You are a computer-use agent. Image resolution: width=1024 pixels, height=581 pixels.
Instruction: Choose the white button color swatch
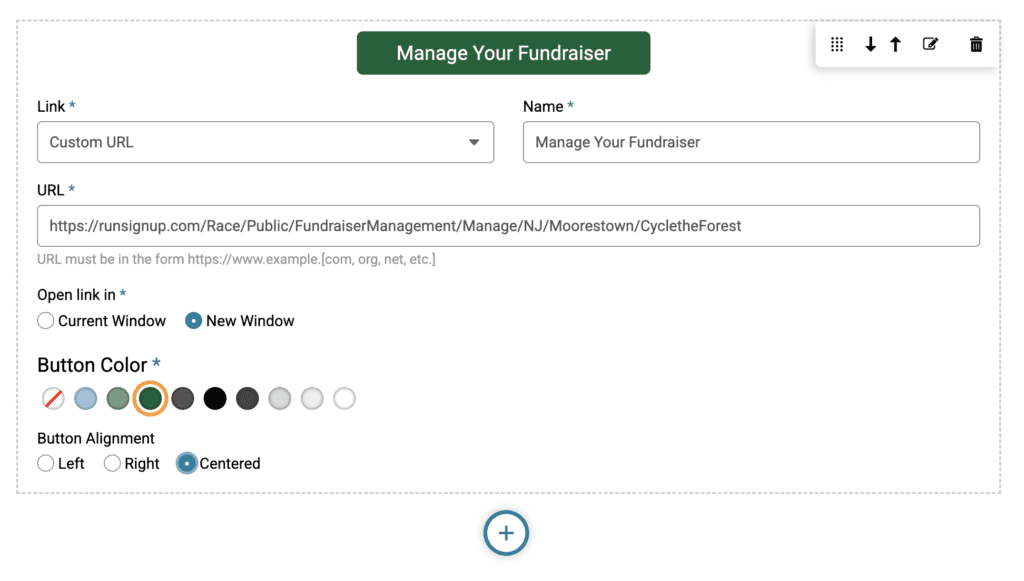344,398
